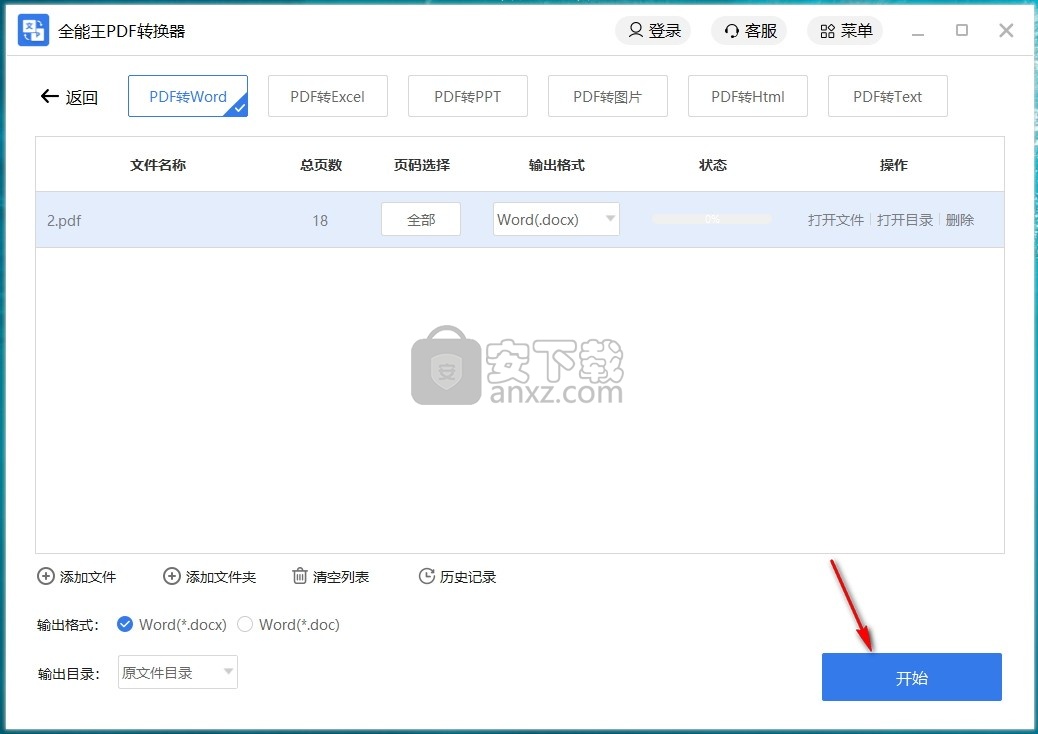Viewport: 1038px width, 734px height.
Task: Click the 总页数 column header
Action: pyautogui.click(x=321, y=165)
